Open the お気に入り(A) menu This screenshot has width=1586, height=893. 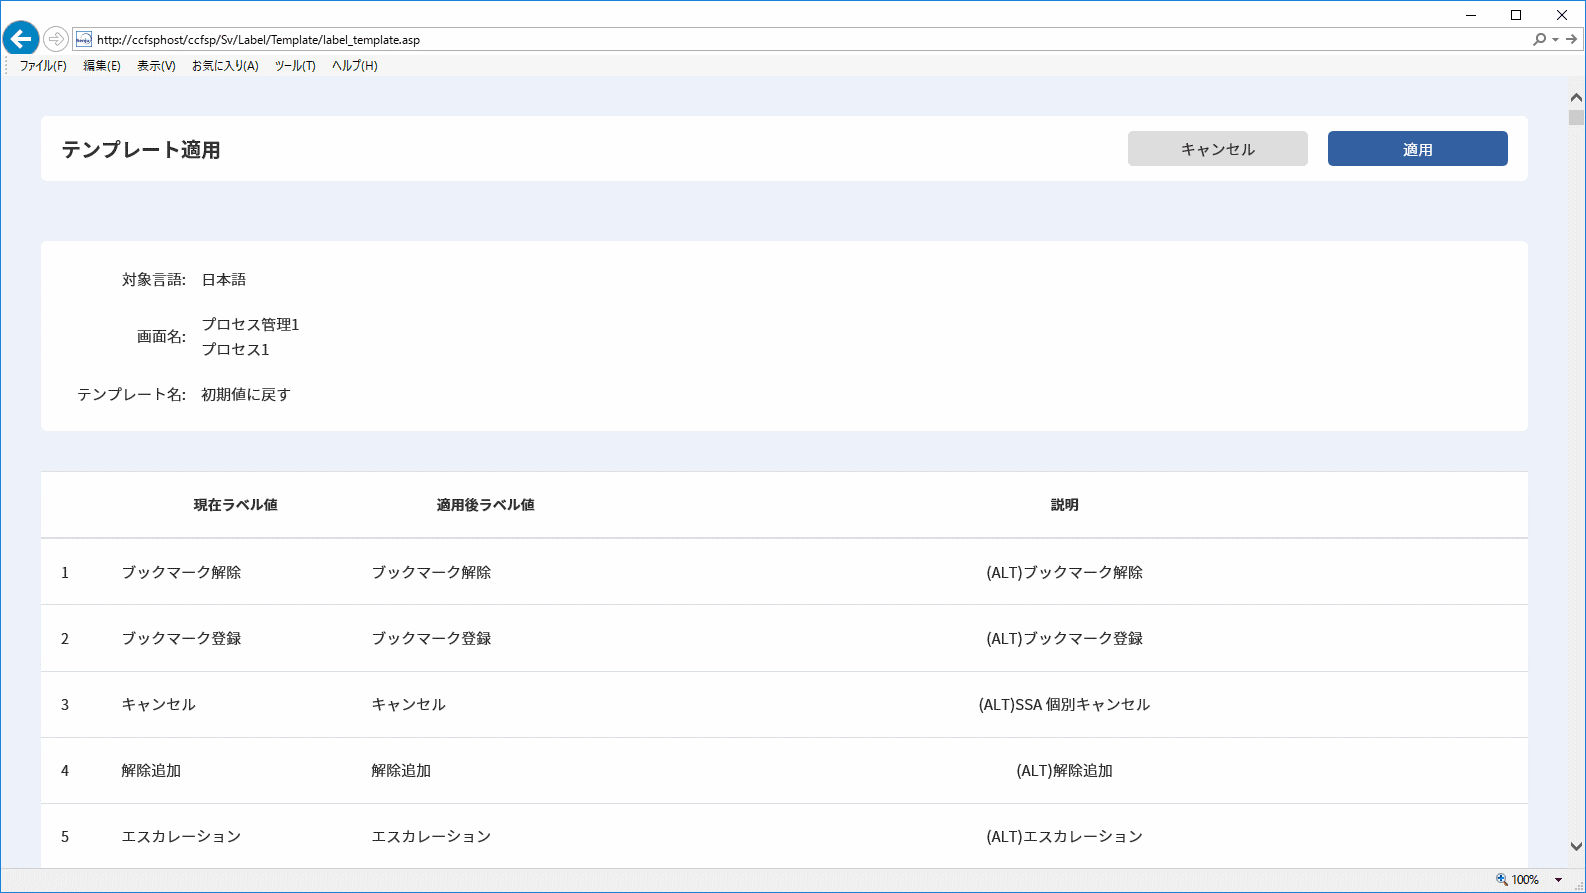[225, 66]
